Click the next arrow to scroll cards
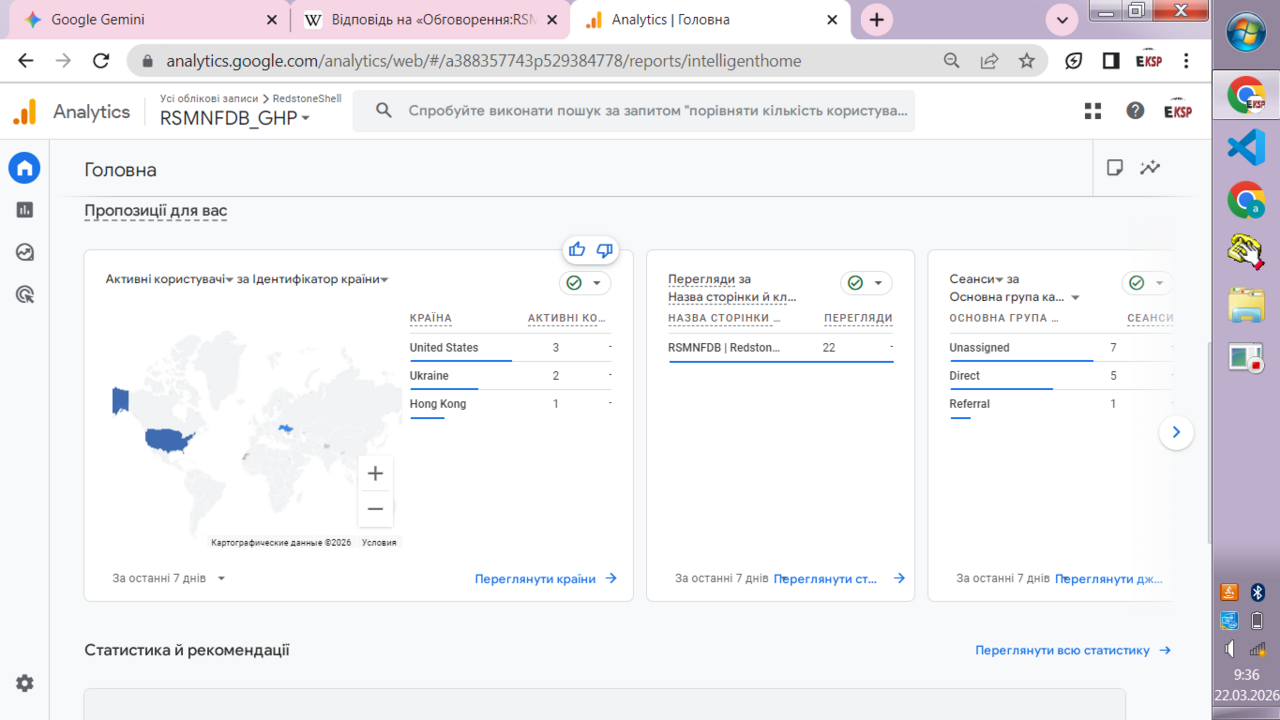This screenshot has height=720, width=1280. coord(1176,432)
